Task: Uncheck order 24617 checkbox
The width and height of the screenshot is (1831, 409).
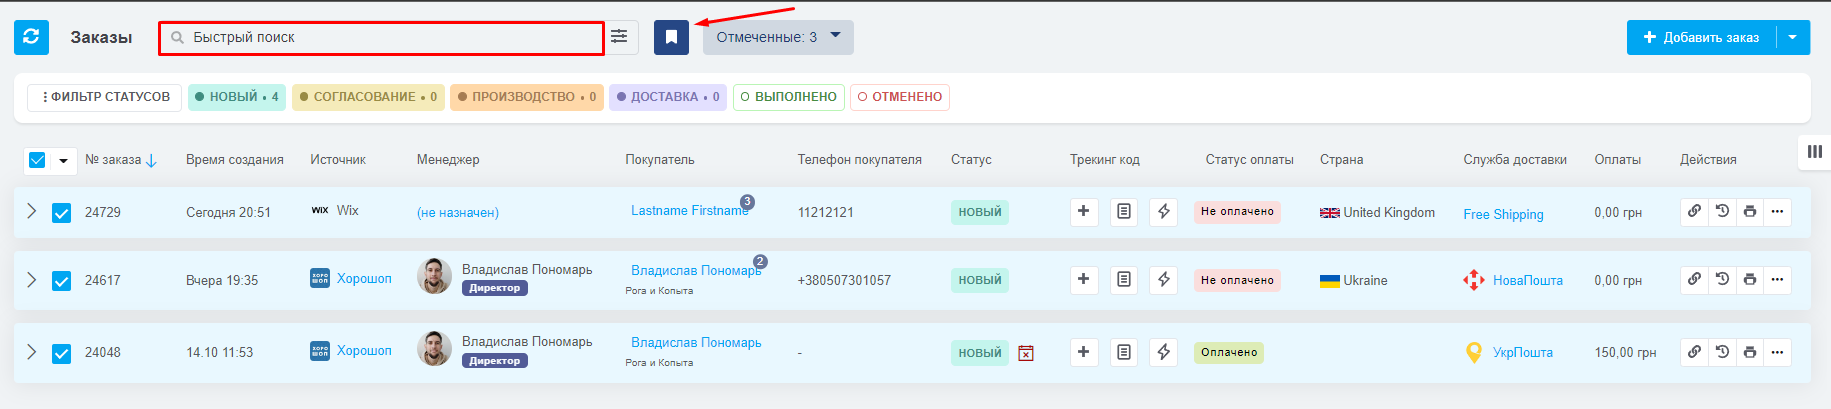Action: (61, 281)
